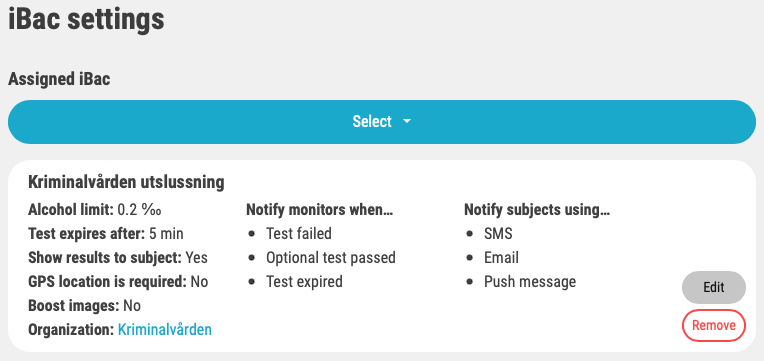Click Show results to subject: Yes
Screen dimensions: 764x361
coord(118,258)
